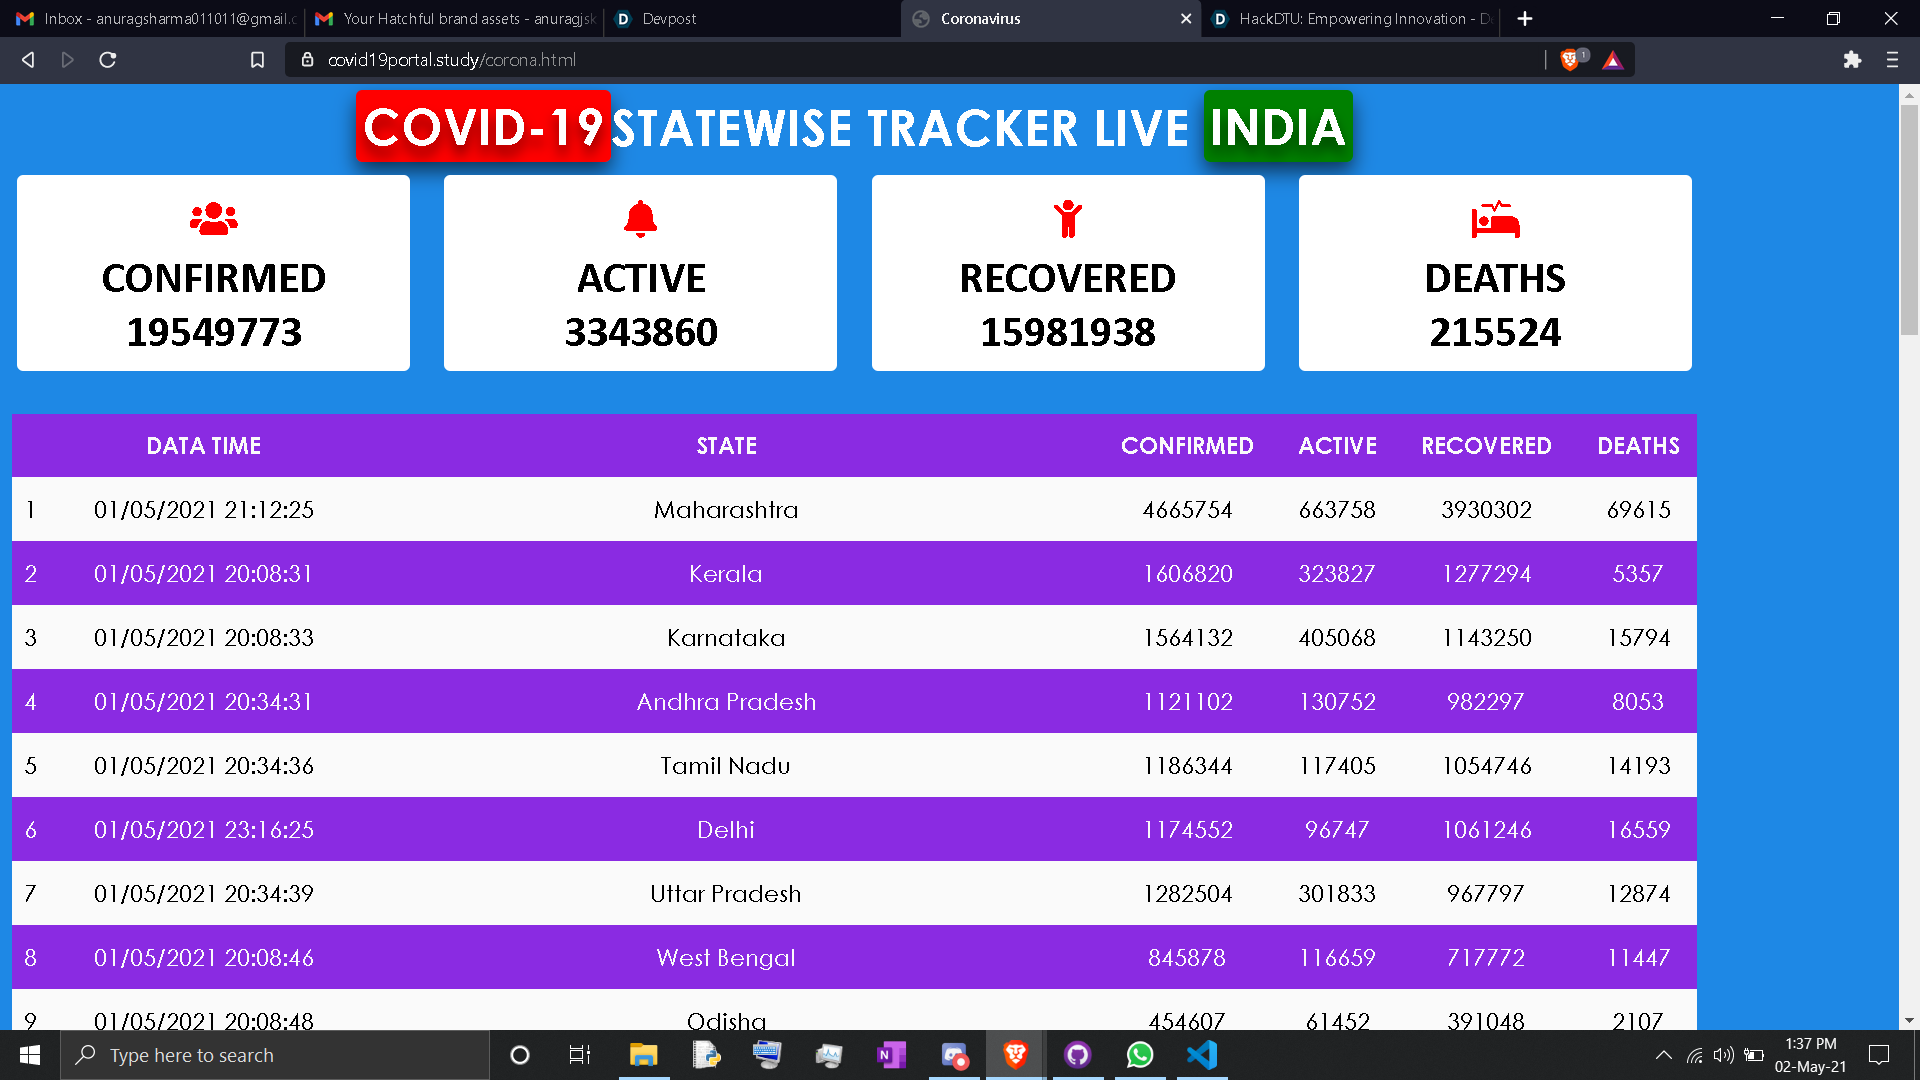This screenshot has height=1080, width=1920.
Task: Reload the page with the refresh icon
Action: (x=108, y=60)
